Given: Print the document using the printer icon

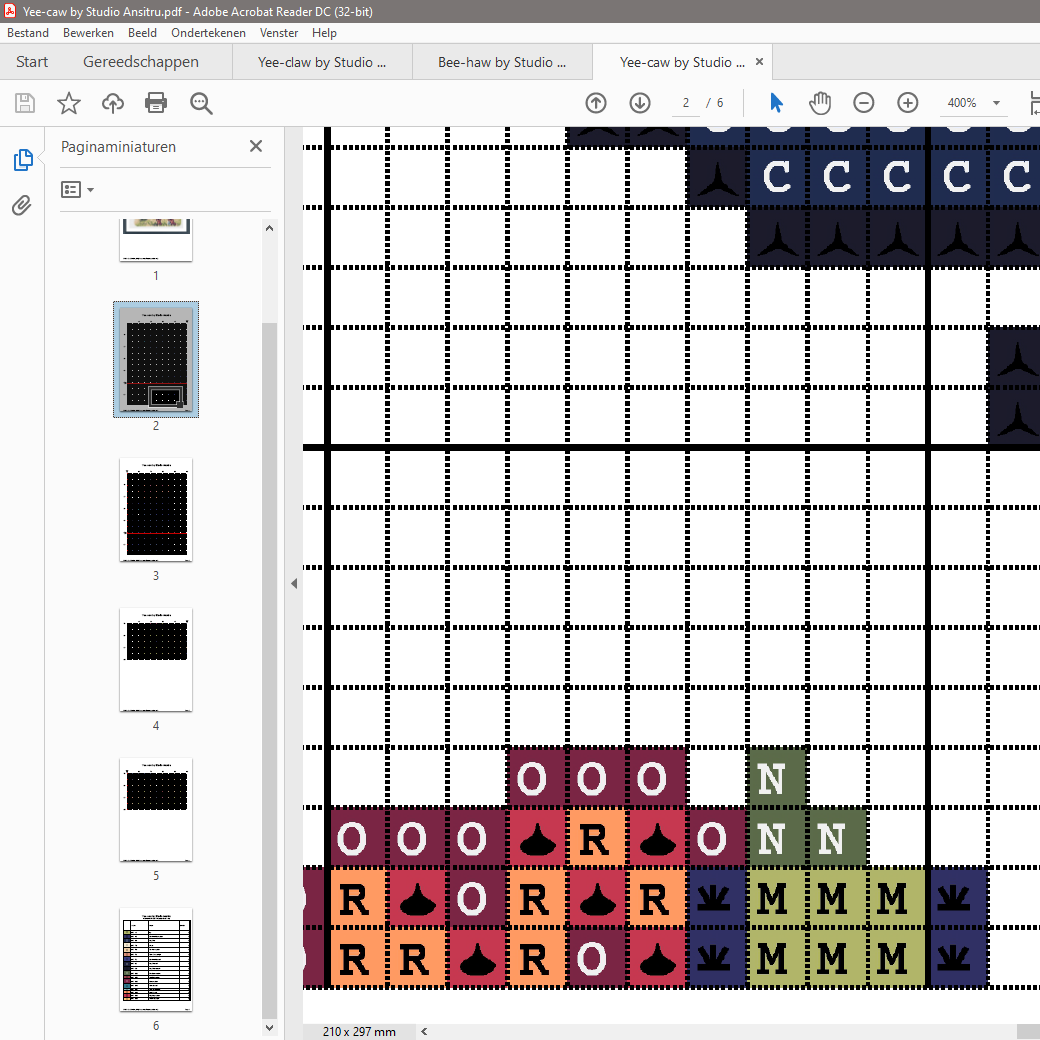Looking at the screenshot, I should [156, 103].
